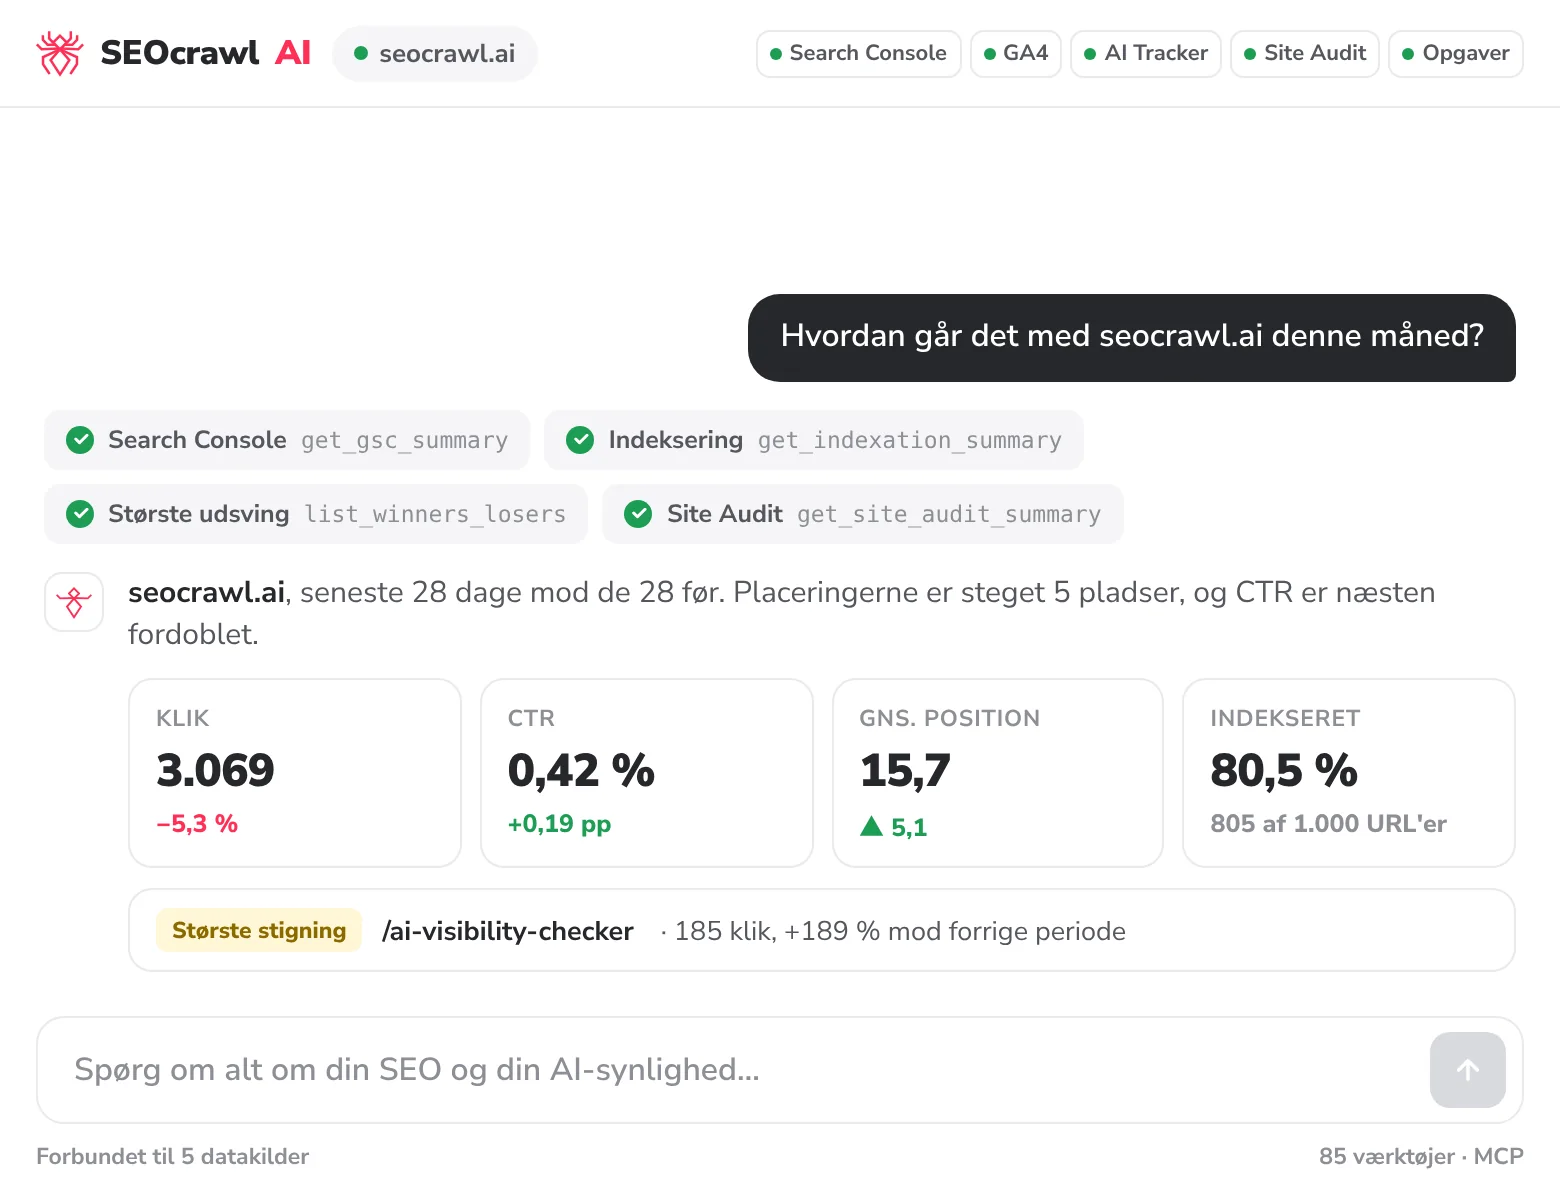The image size is (1560, 1200).
Task: Click the '+0,19 pp' change value
Action: (x=559, y=824)
